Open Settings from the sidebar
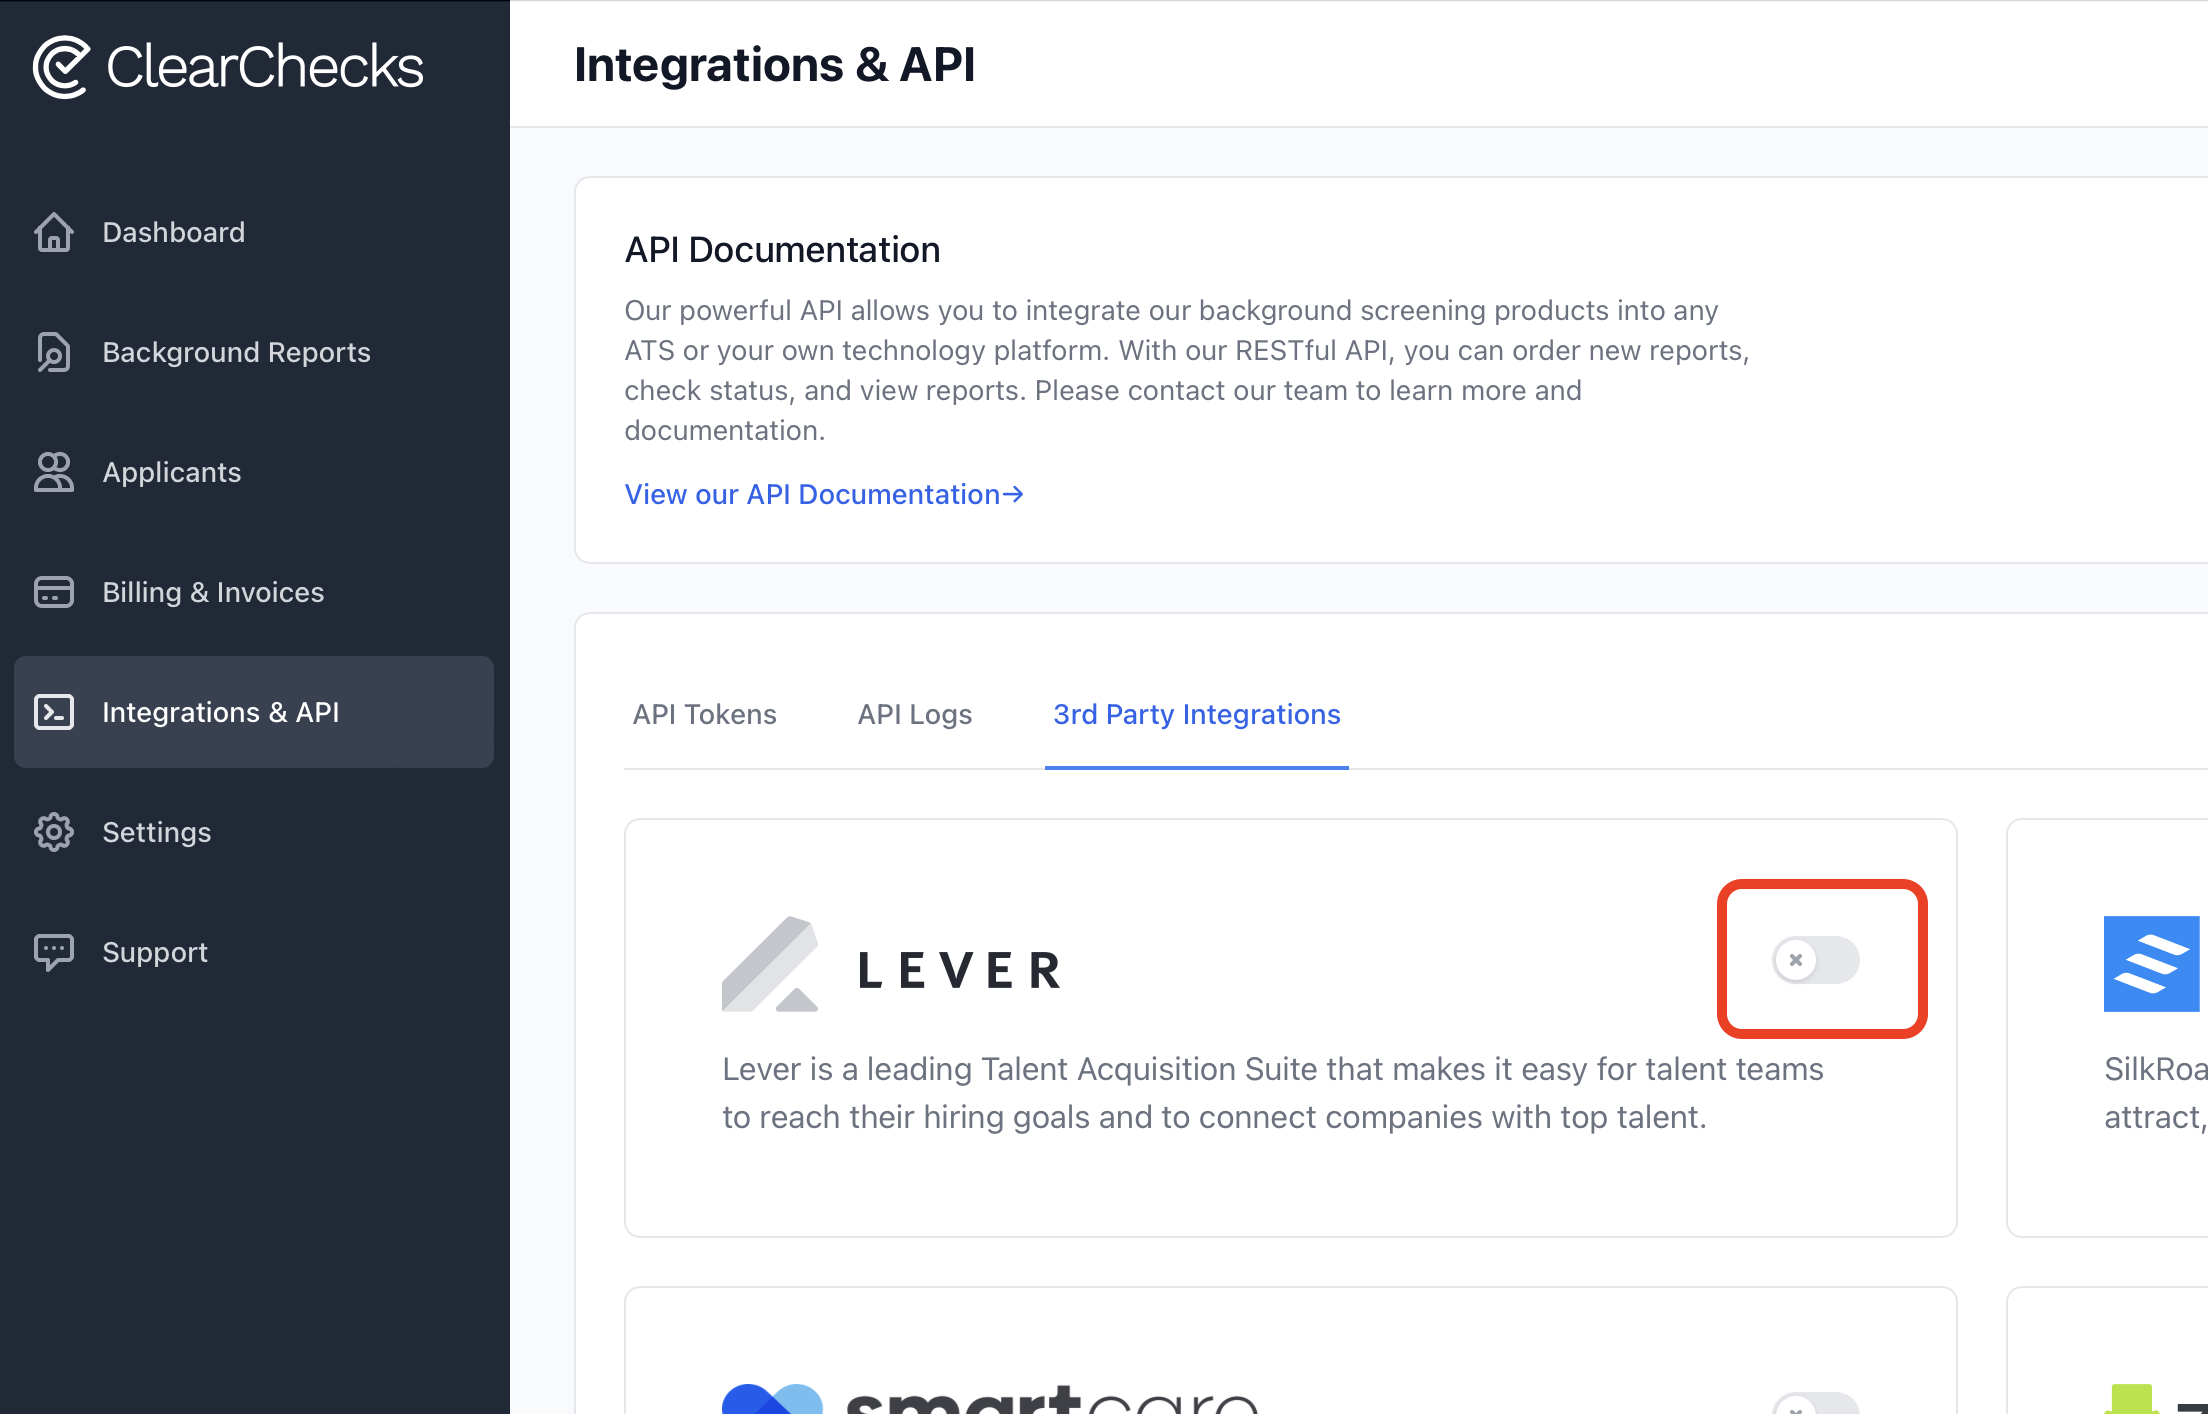 tap(157, 832)
